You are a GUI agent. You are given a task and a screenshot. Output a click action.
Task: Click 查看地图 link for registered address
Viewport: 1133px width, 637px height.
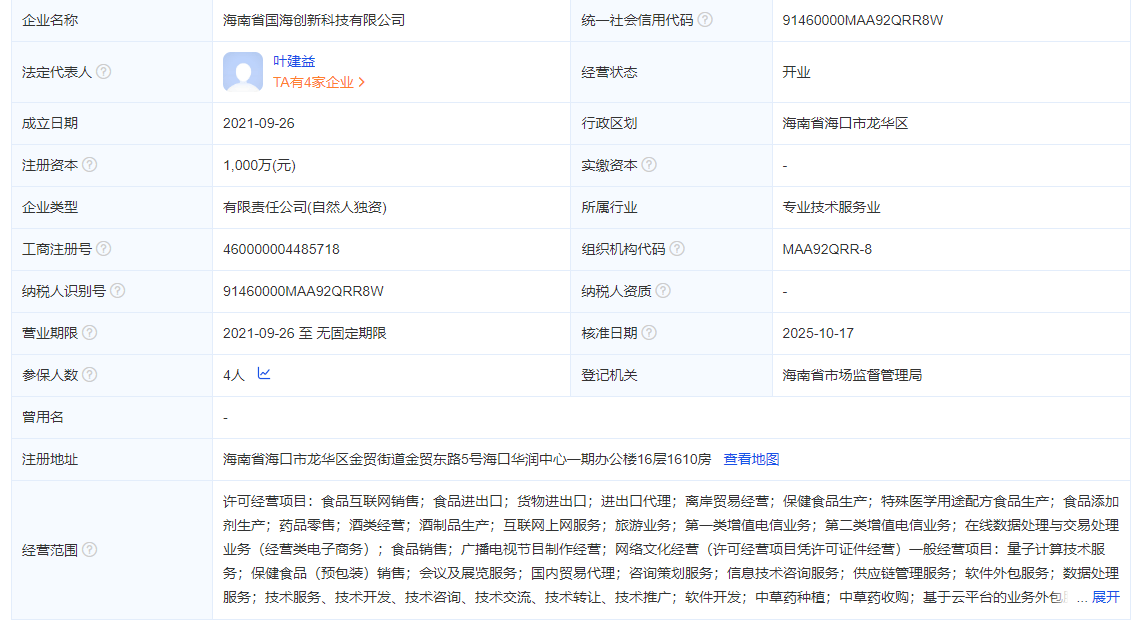751,459
